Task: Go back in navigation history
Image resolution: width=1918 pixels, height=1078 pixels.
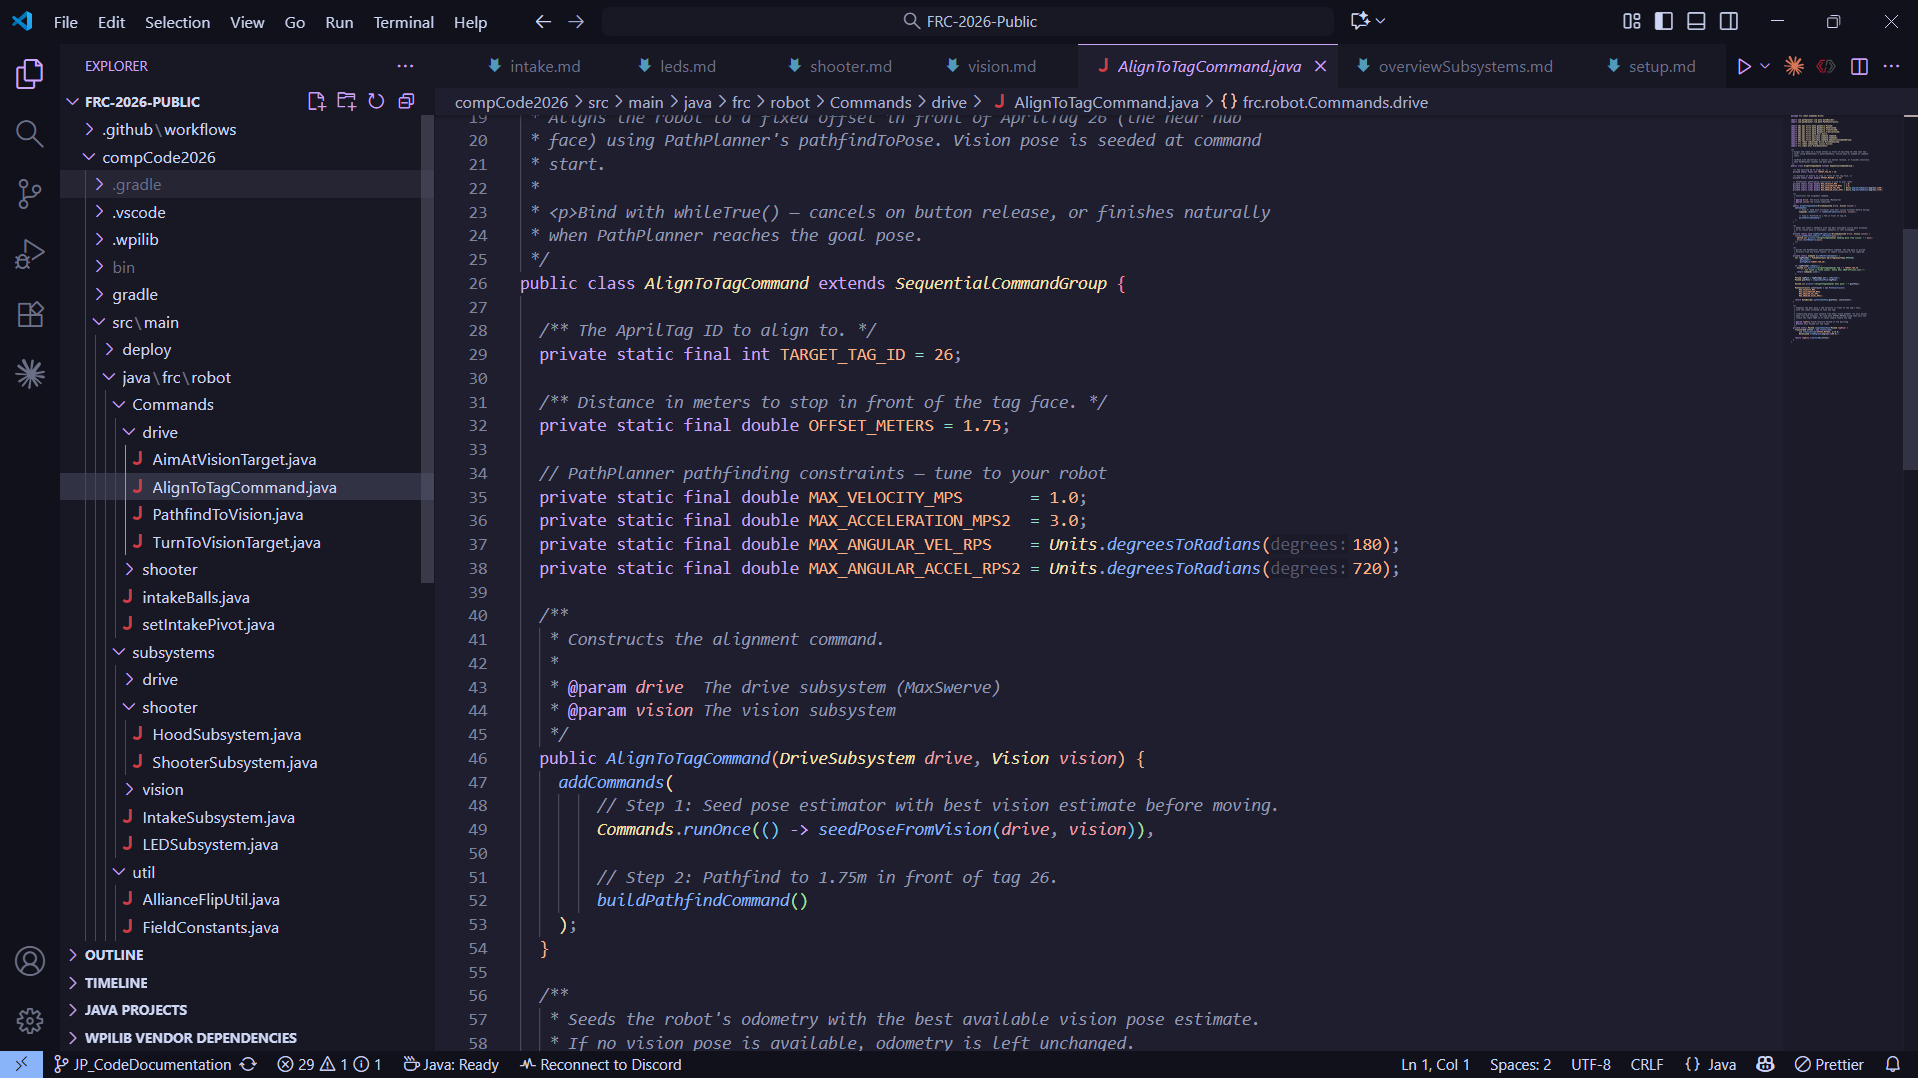Action: [x=543, y=21]
